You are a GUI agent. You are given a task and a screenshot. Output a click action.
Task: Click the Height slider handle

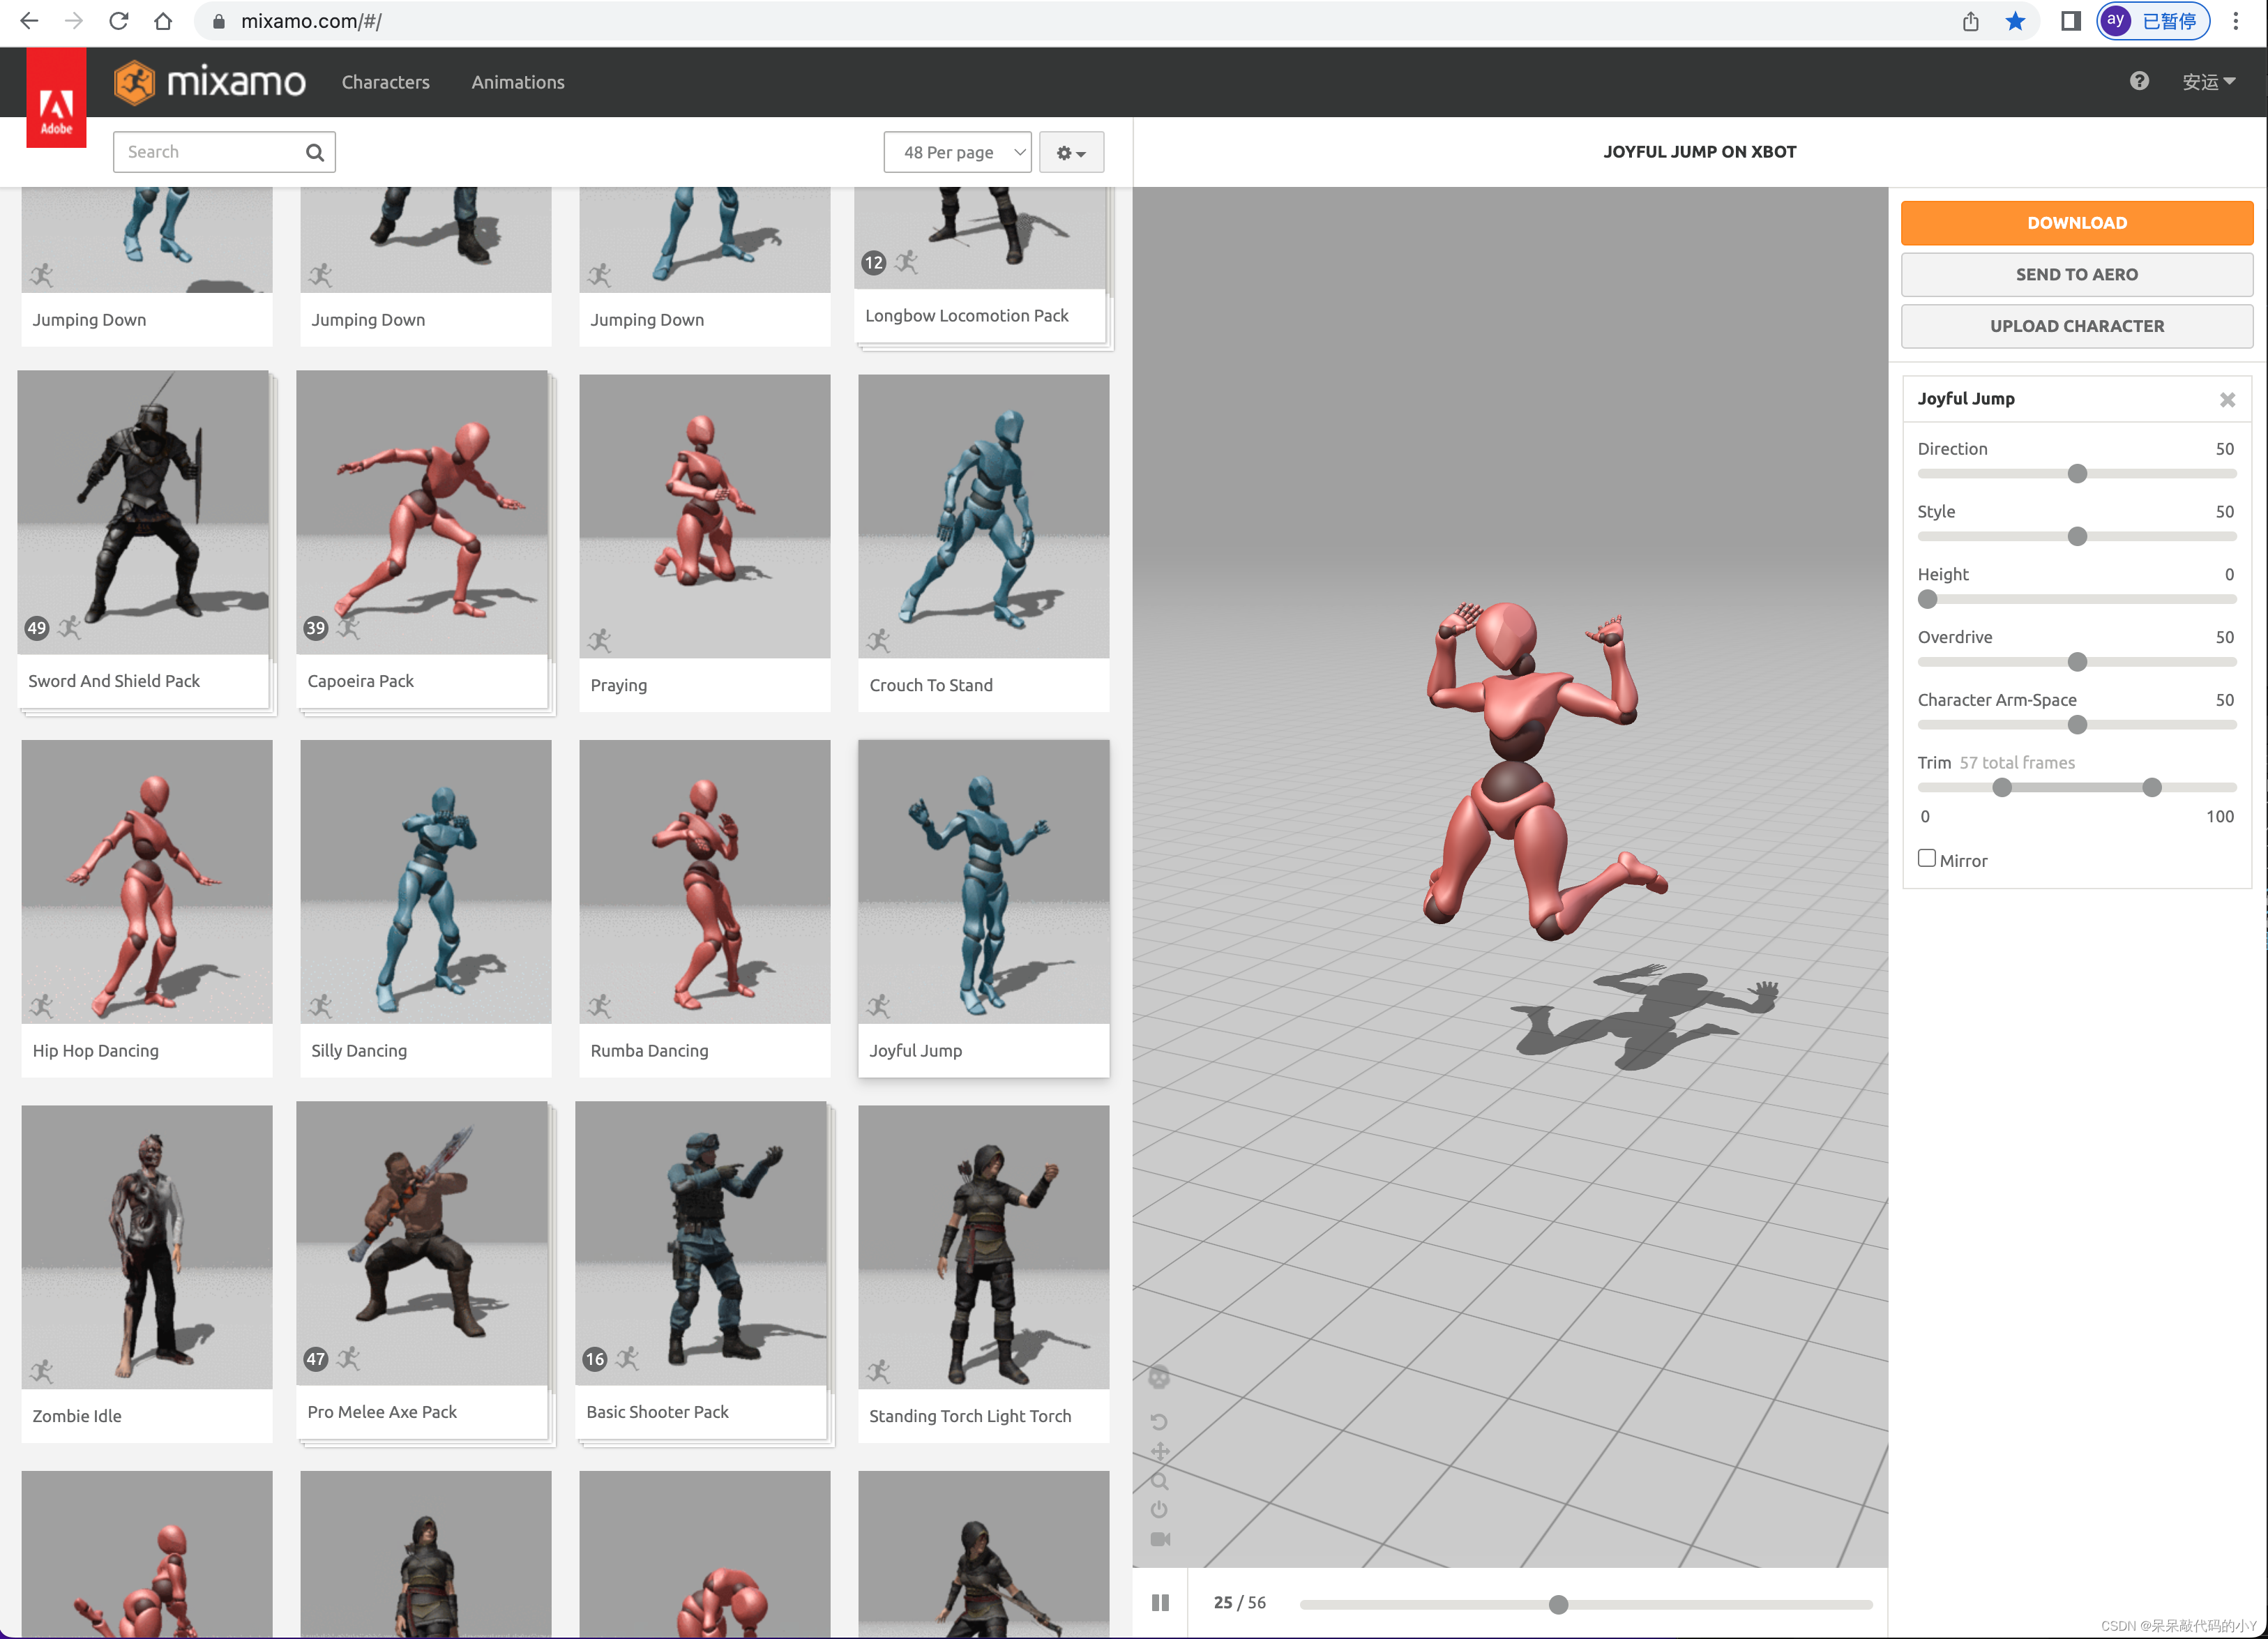click(x=1927, y=600)
